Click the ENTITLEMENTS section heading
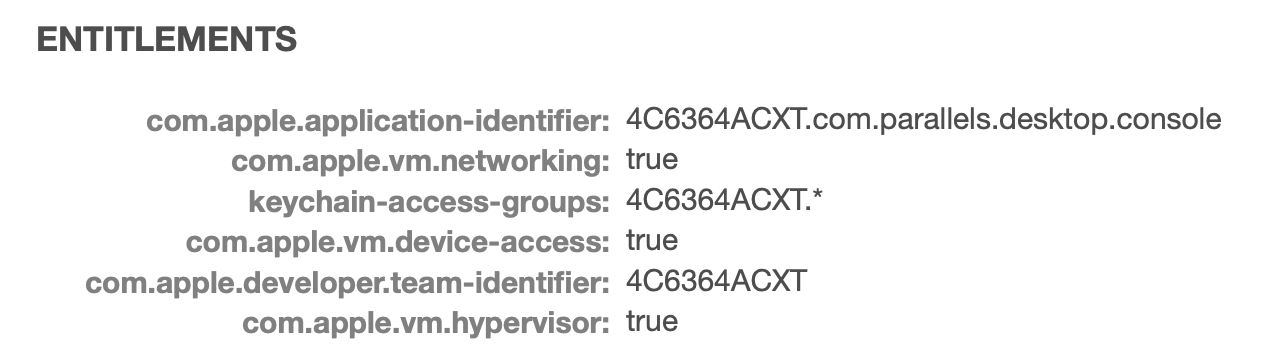This screenshot has width=1266, height=364. click(167, 40)
